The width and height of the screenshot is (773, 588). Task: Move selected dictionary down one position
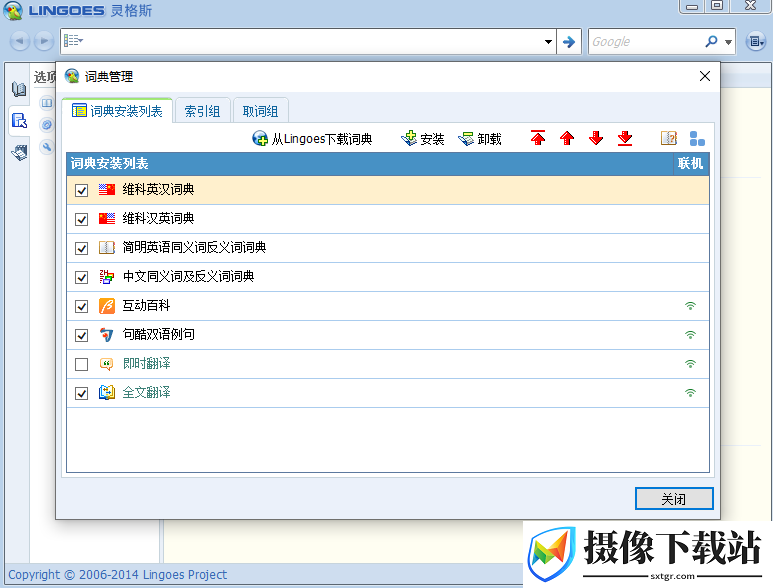tap(596, 138)
